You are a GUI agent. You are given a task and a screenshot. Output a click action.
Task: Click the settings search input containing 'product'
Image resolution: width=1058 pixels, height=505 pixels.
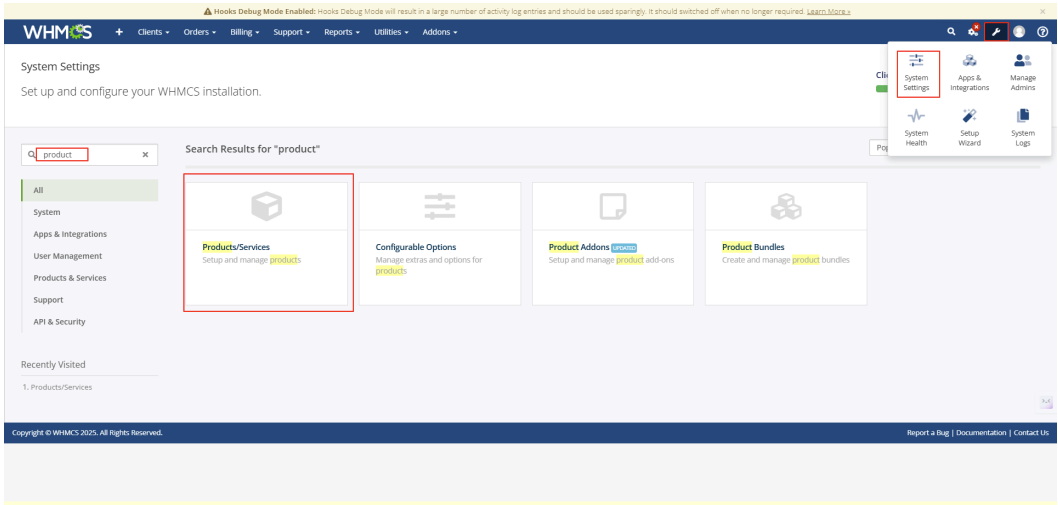point(88,155)
